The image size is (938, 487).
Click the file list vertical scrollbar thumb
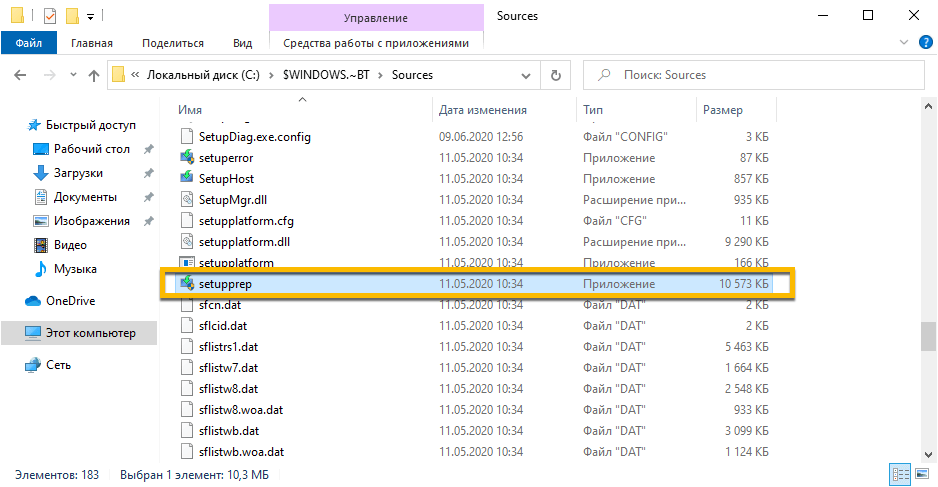tap(928, 337)
